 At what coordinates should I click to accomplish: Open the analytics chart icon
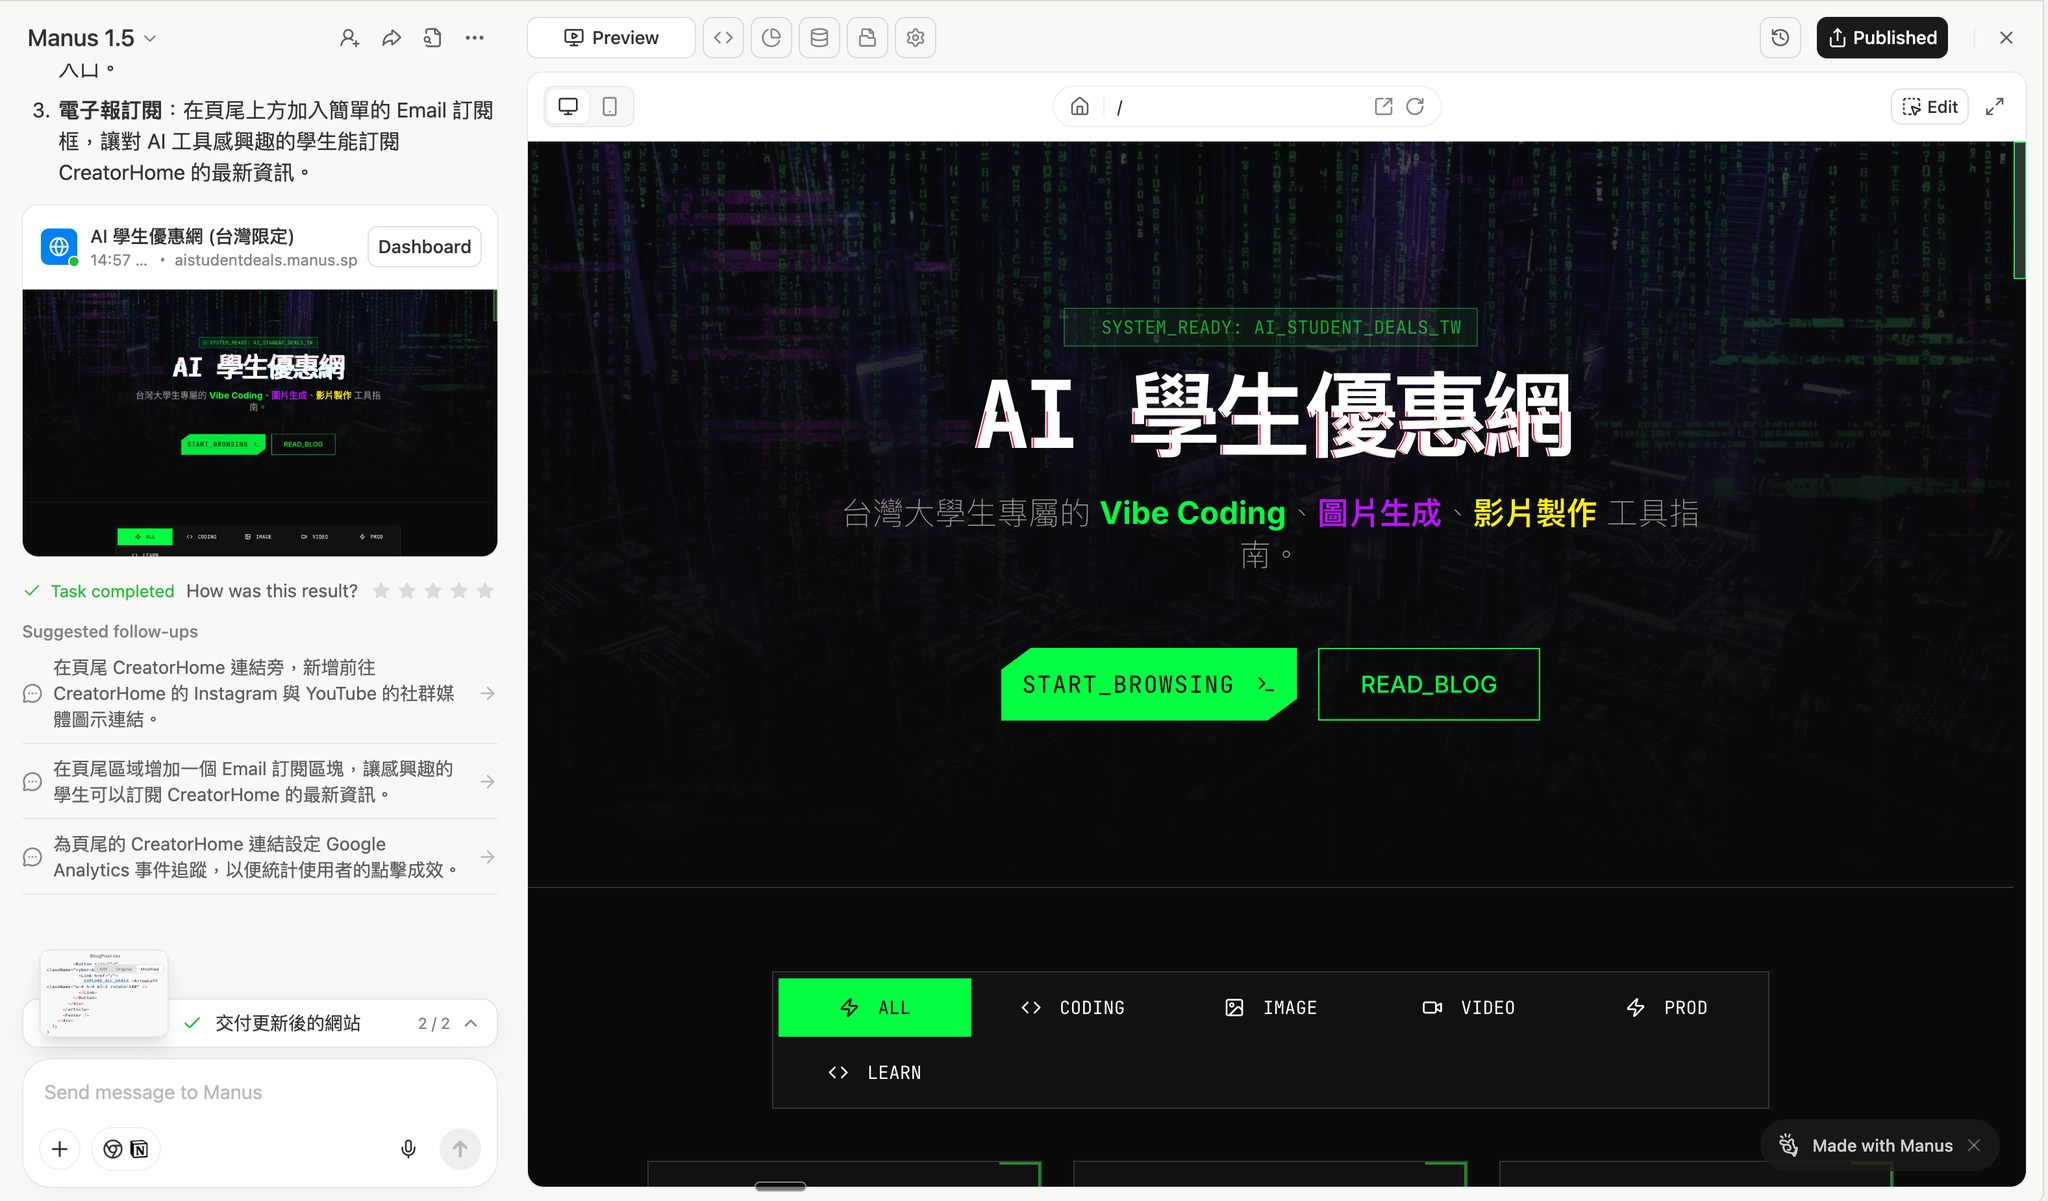(771, 38)
